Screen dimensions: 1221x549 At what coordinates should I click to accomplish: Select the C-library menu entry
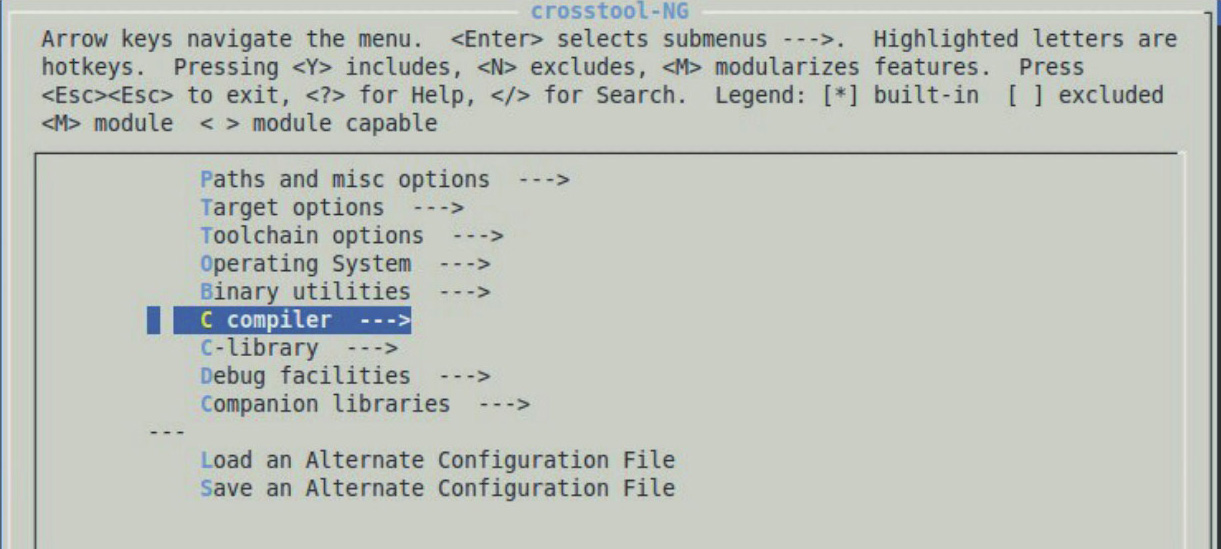pos(259,349)
